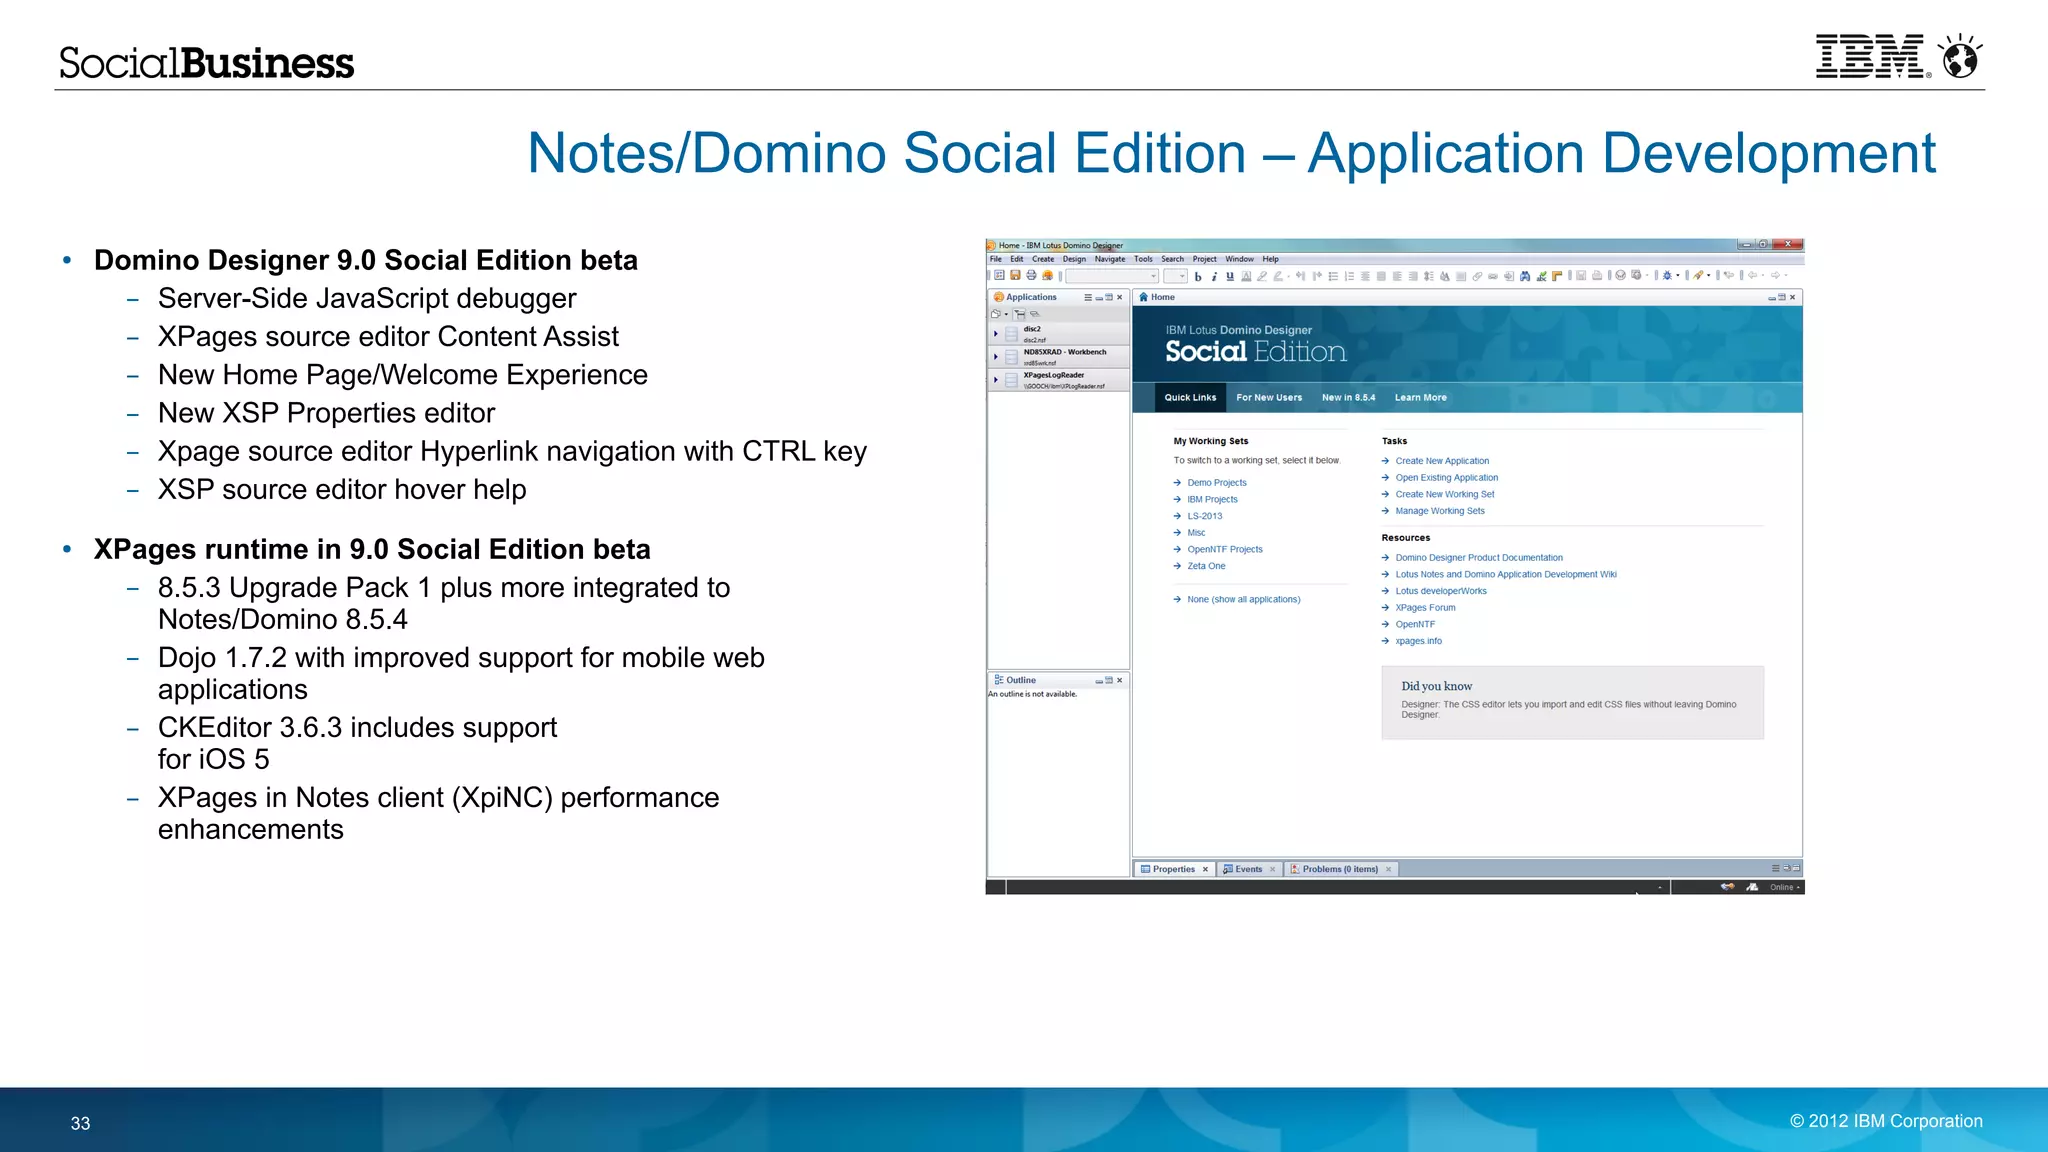Select the Problems (0 items) tab
The image size is (2048, 1152).
click(x=1340, y=869)
